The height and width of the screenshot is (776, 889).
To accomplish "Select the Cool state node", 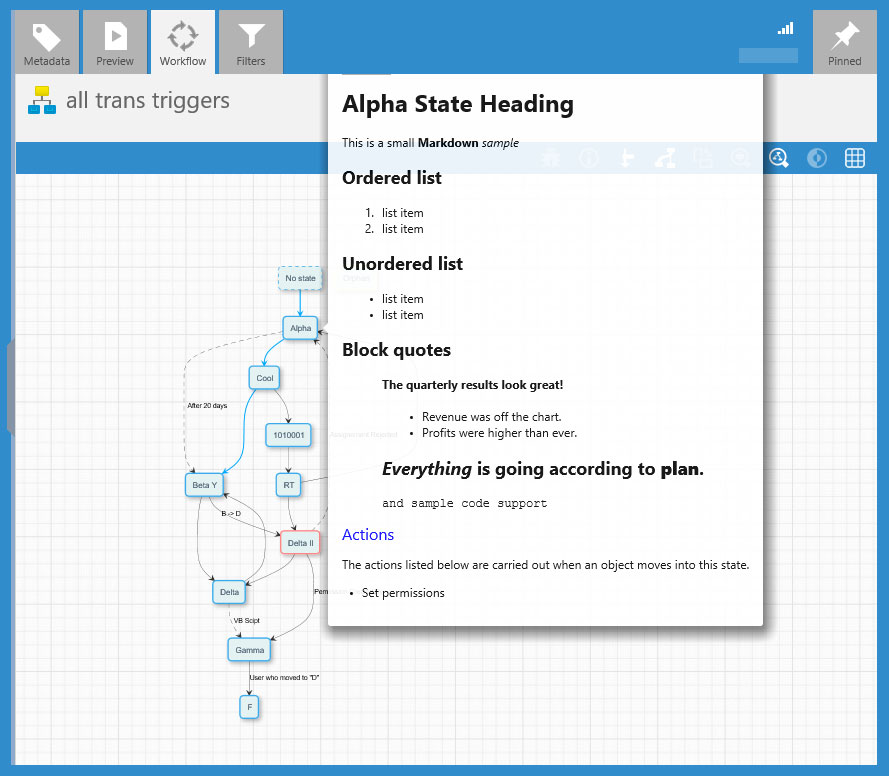I will click(x=264, y=378).
